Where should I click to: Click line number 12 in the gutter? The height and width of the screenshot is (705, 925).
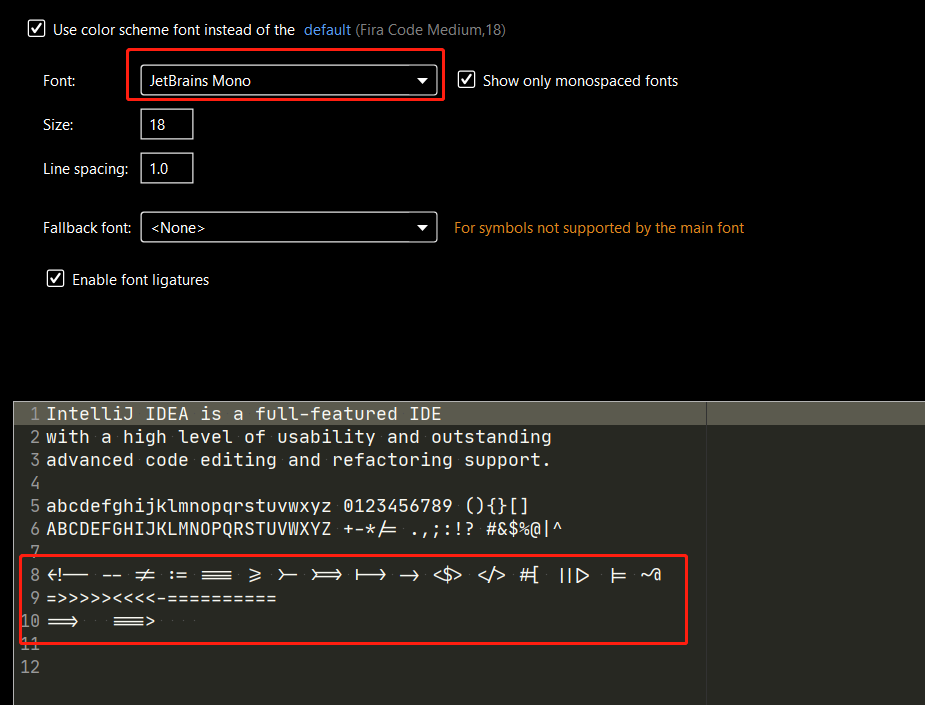tap(29, 667)
